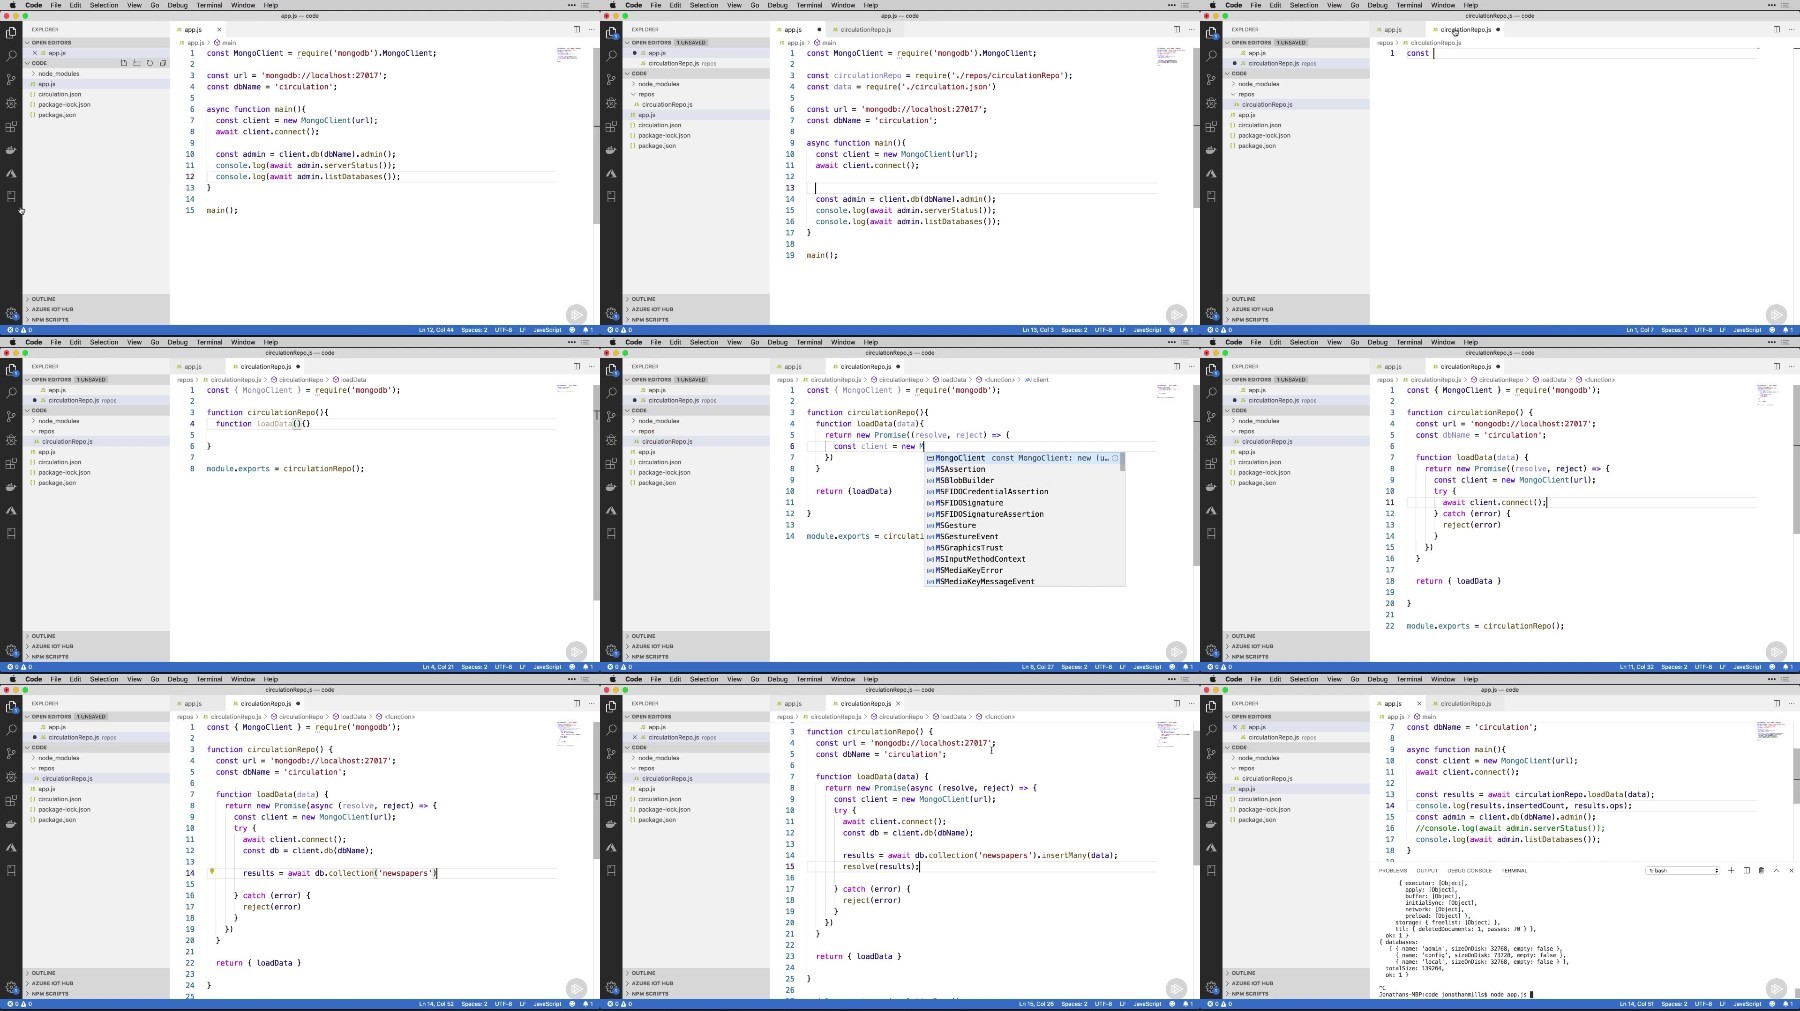Open Search view icon in top-left frame
Viewport: 1800px width, 1011px height.
(x=11, y=56)
